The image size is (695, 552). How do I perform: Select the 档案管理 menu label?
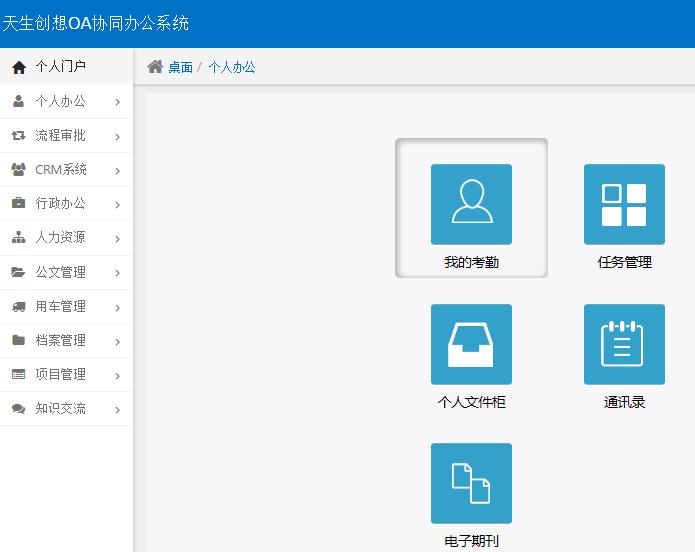pos(60,340)
